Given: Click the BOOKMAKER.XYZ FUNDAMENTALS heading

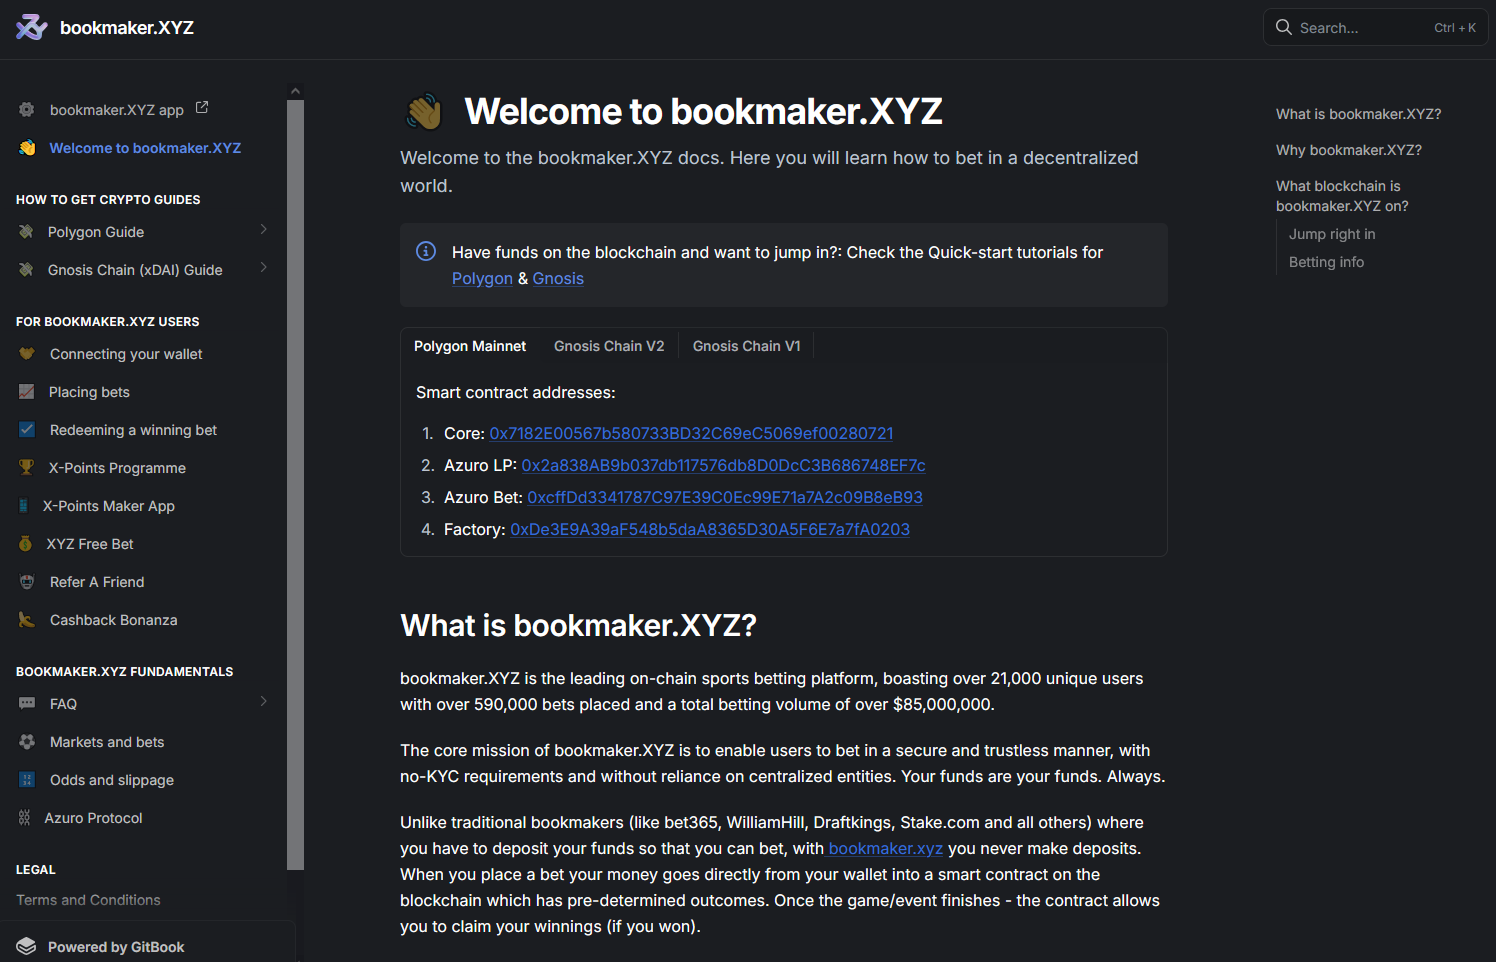Looking at the screenshot, I should click(x=124, y=672).
